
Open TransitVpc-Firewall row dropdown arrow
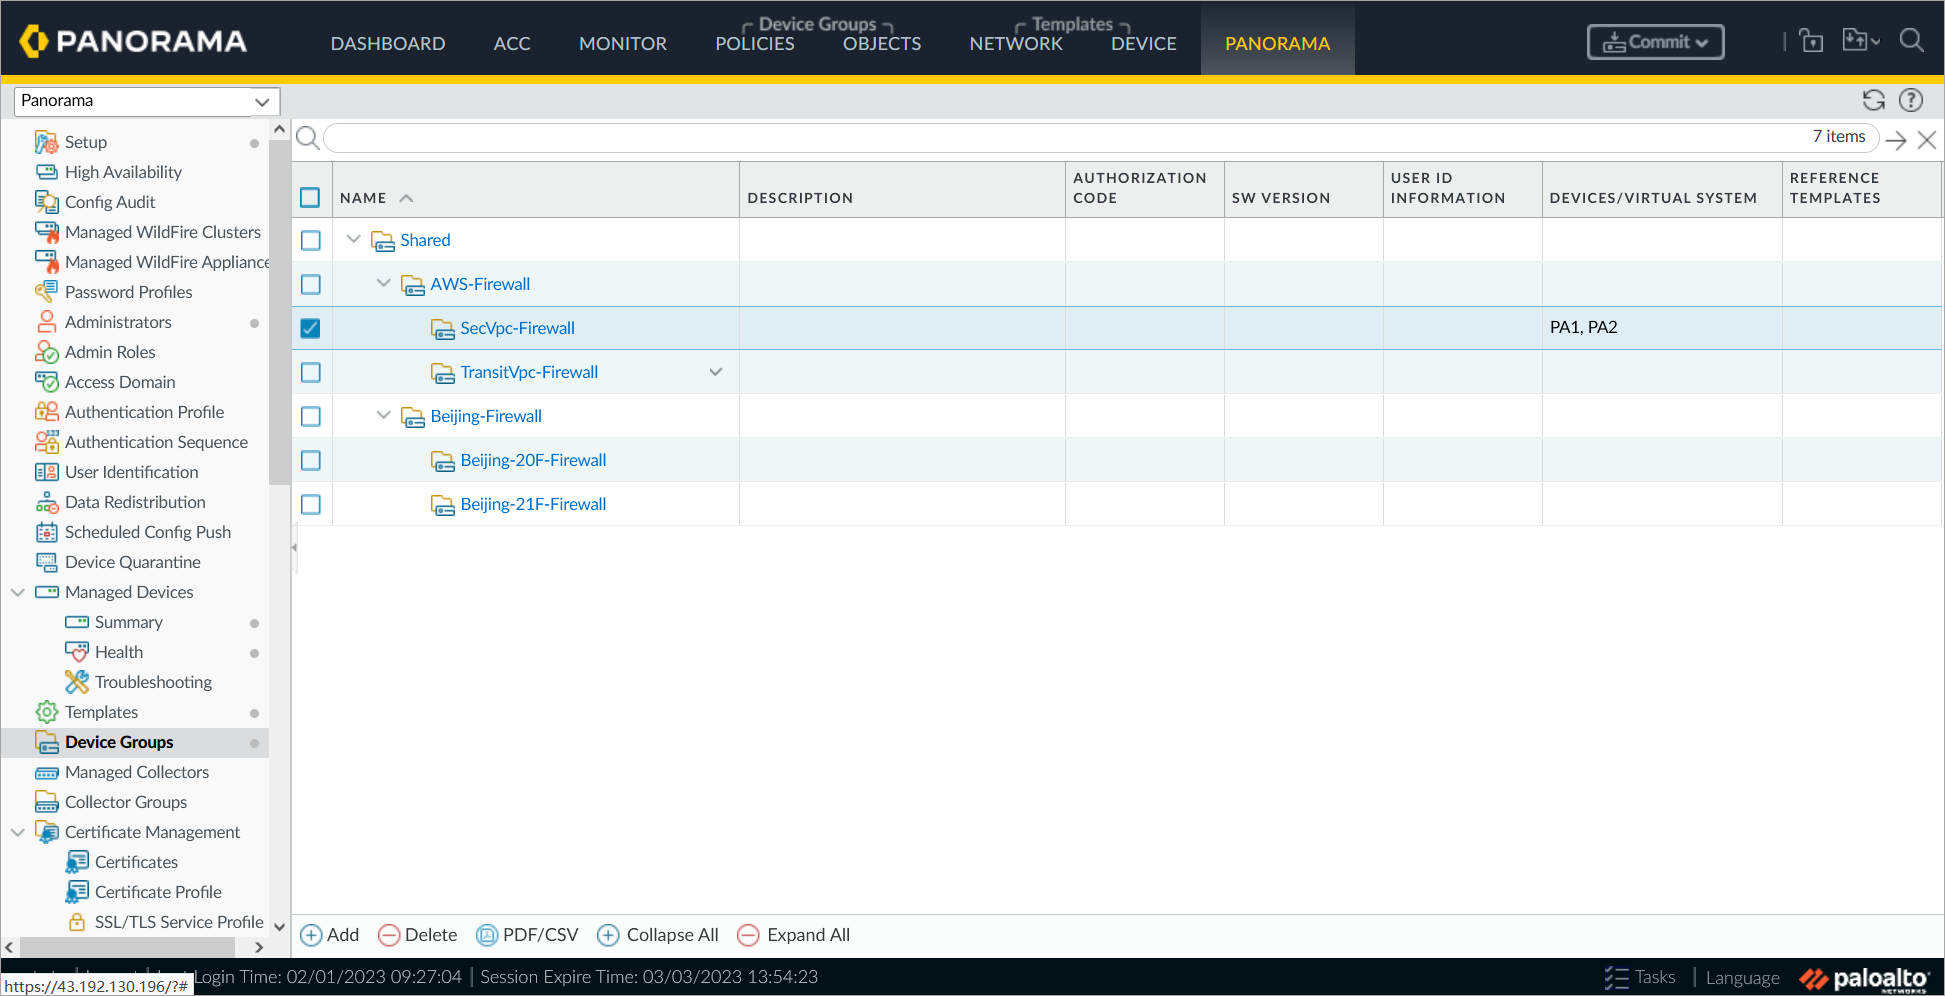tap(716, 372)
